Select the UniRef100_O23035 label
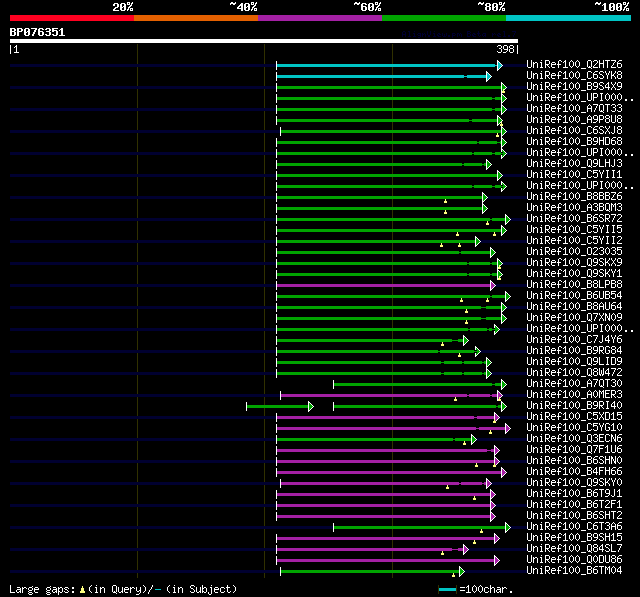This screenshot has width=640, height=597. click(574, 251)
